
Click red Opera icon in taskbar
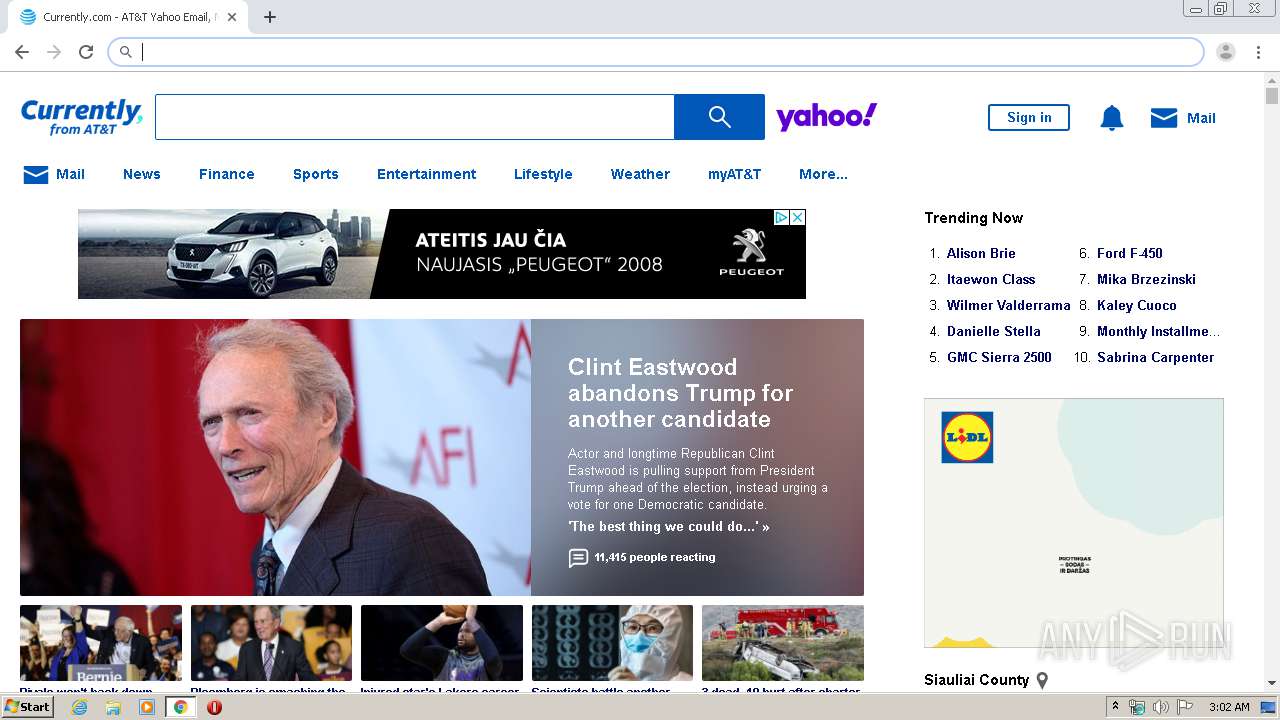click(x=214, y=707)
